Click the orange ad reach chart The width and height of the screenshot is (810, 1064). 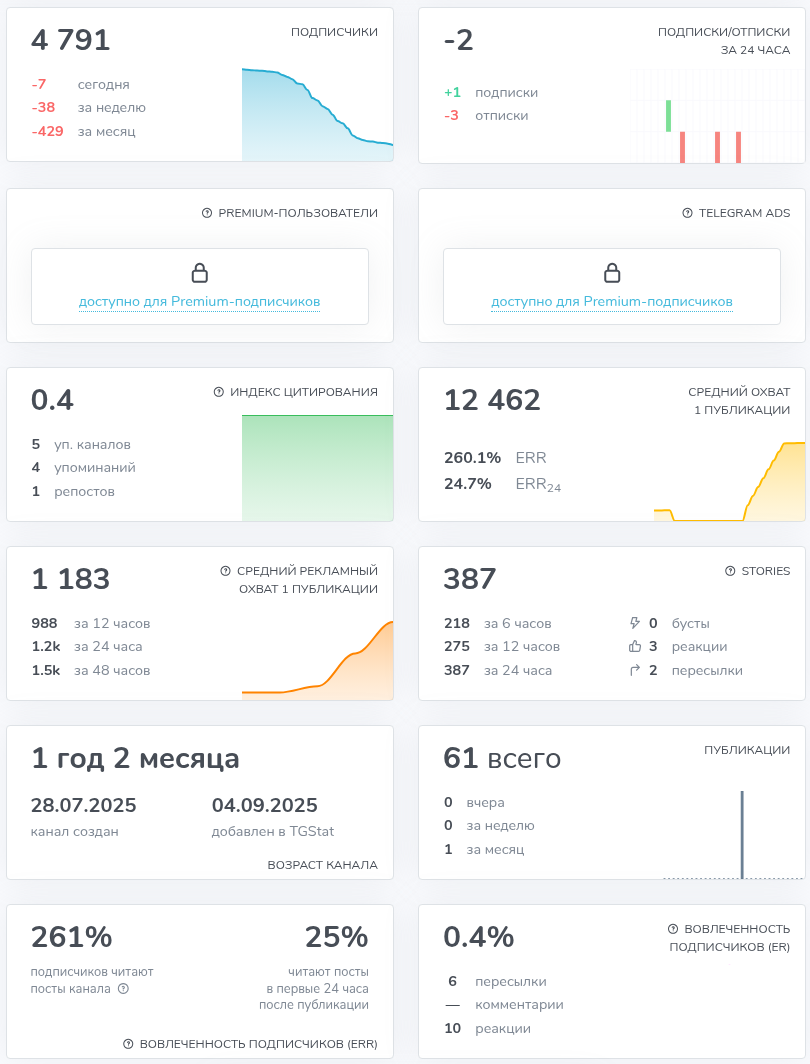point(317,660)
